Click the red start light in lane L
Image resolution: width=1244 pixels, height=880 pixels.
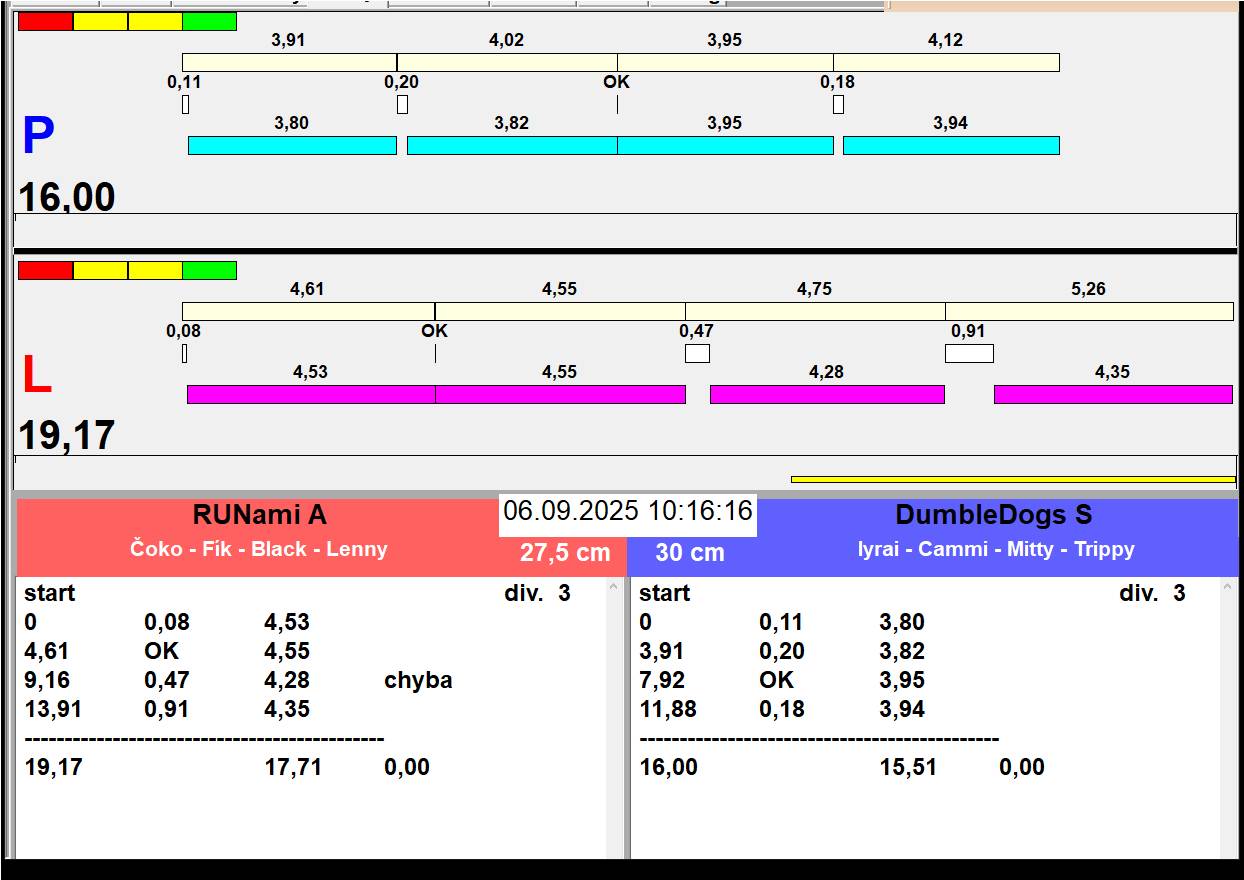[45, 270]
